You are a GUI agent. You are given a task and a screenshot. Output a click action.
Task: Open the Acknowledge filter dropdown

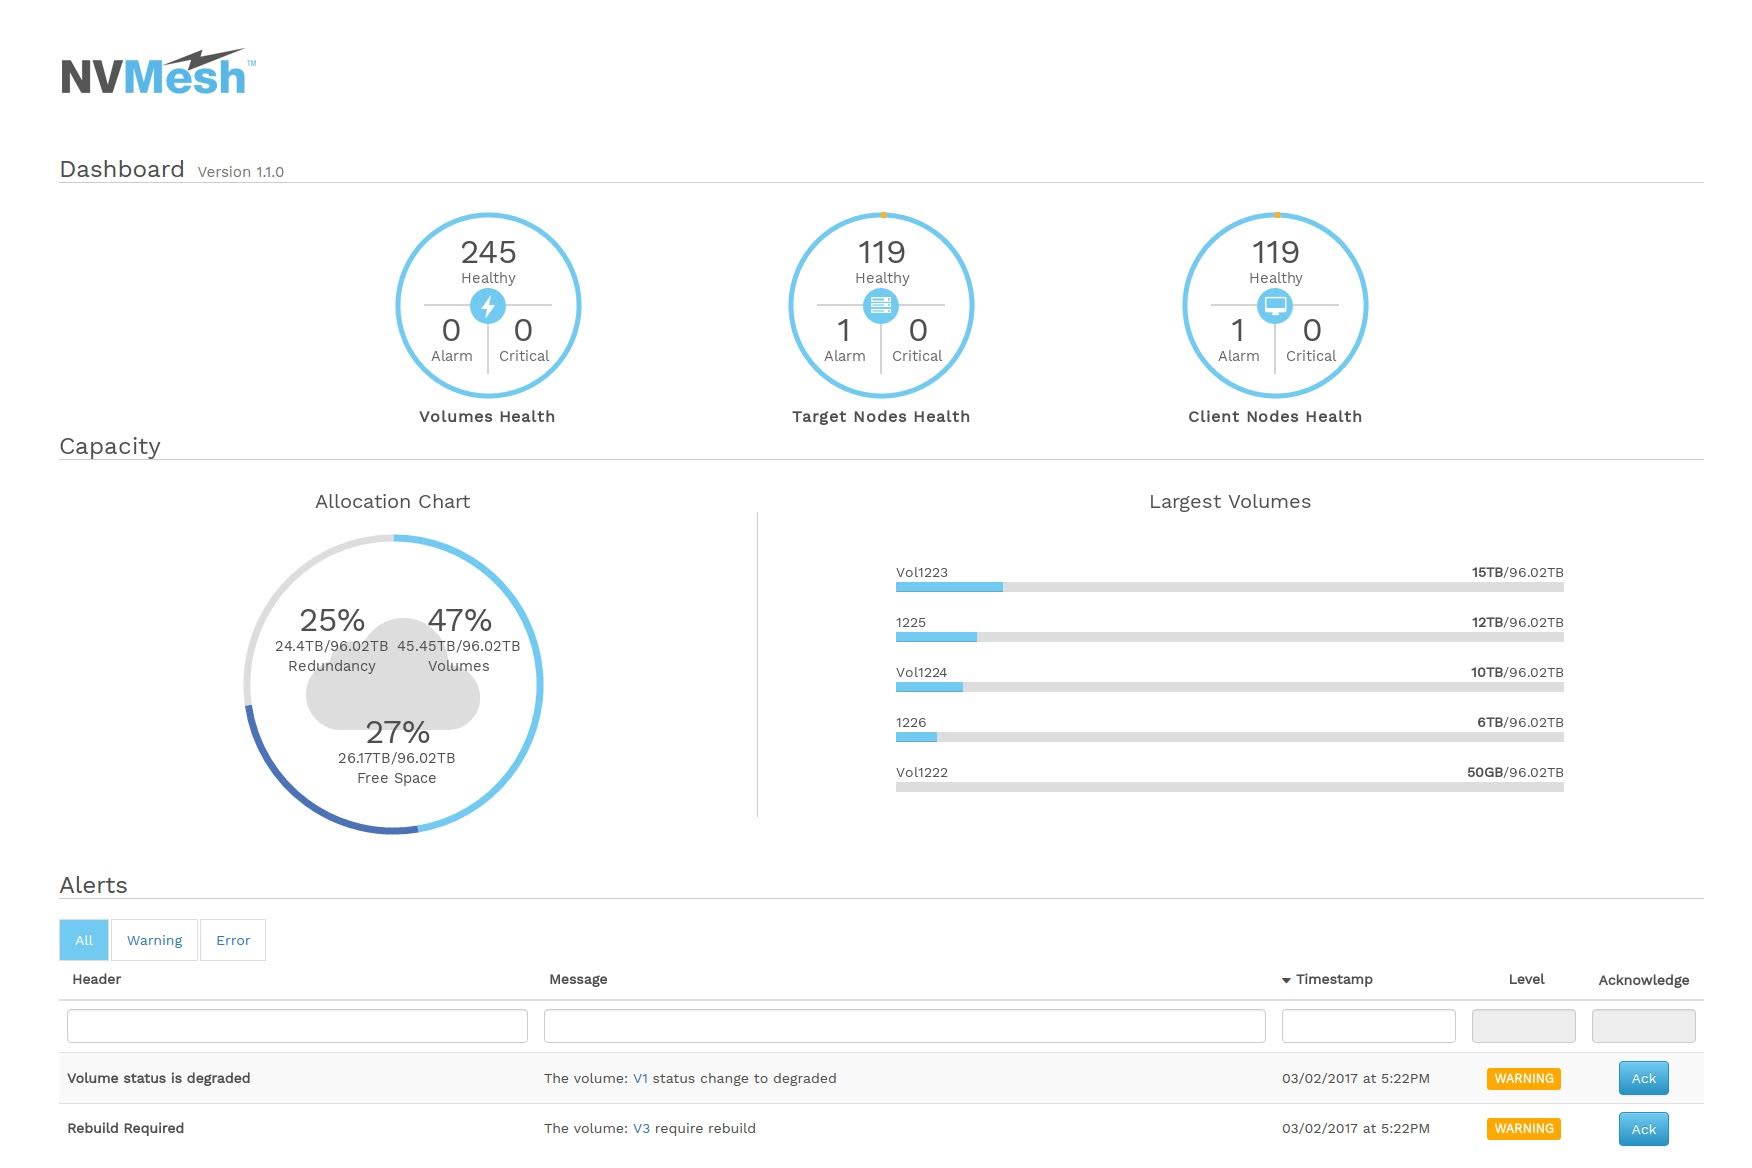coord(1643,1026)
